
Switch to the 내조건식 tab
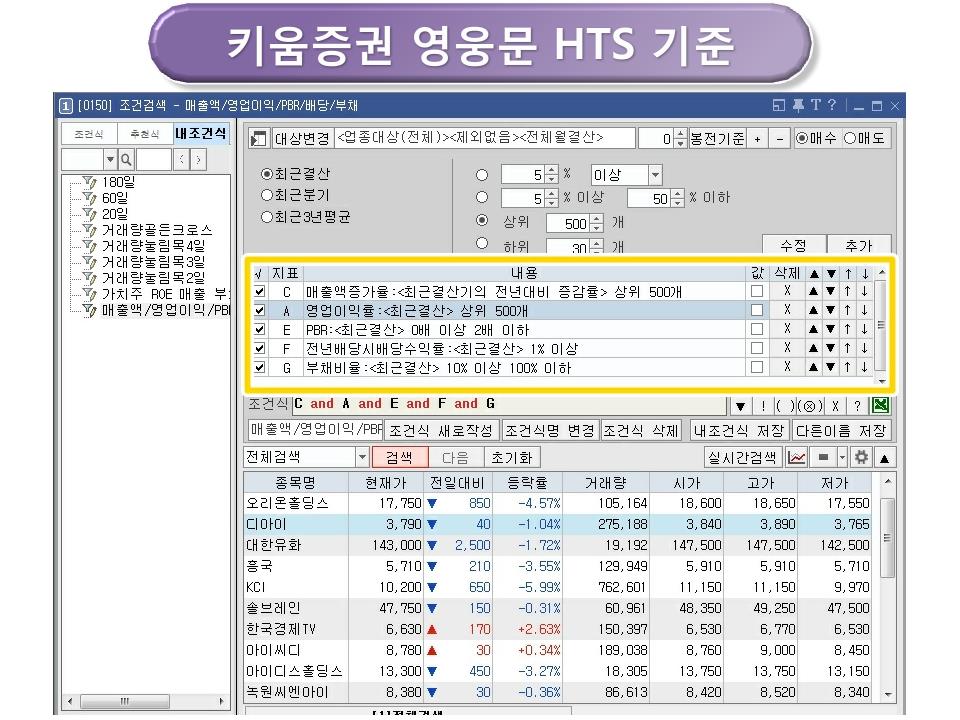coord(201,133)
